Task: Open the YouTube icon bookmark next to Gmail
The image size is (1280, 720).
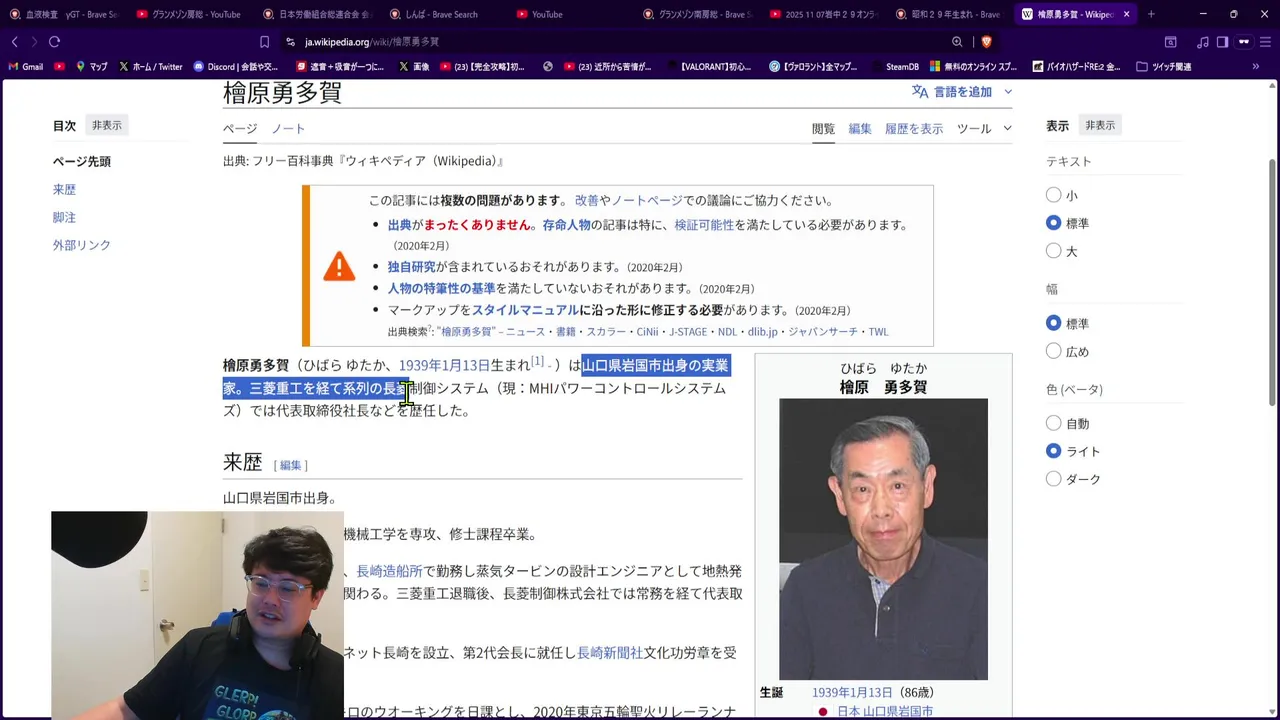Action: coord(60,67)
